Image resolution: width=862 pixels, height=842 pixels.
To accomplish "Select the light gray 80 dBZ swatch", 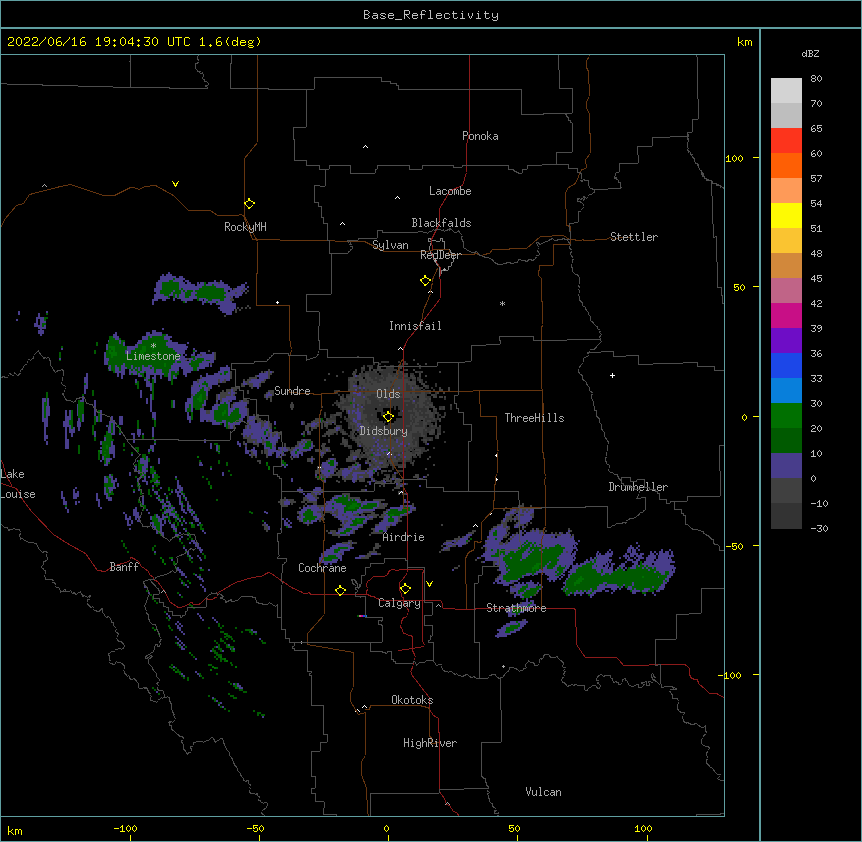I will (x=786, y=91).
